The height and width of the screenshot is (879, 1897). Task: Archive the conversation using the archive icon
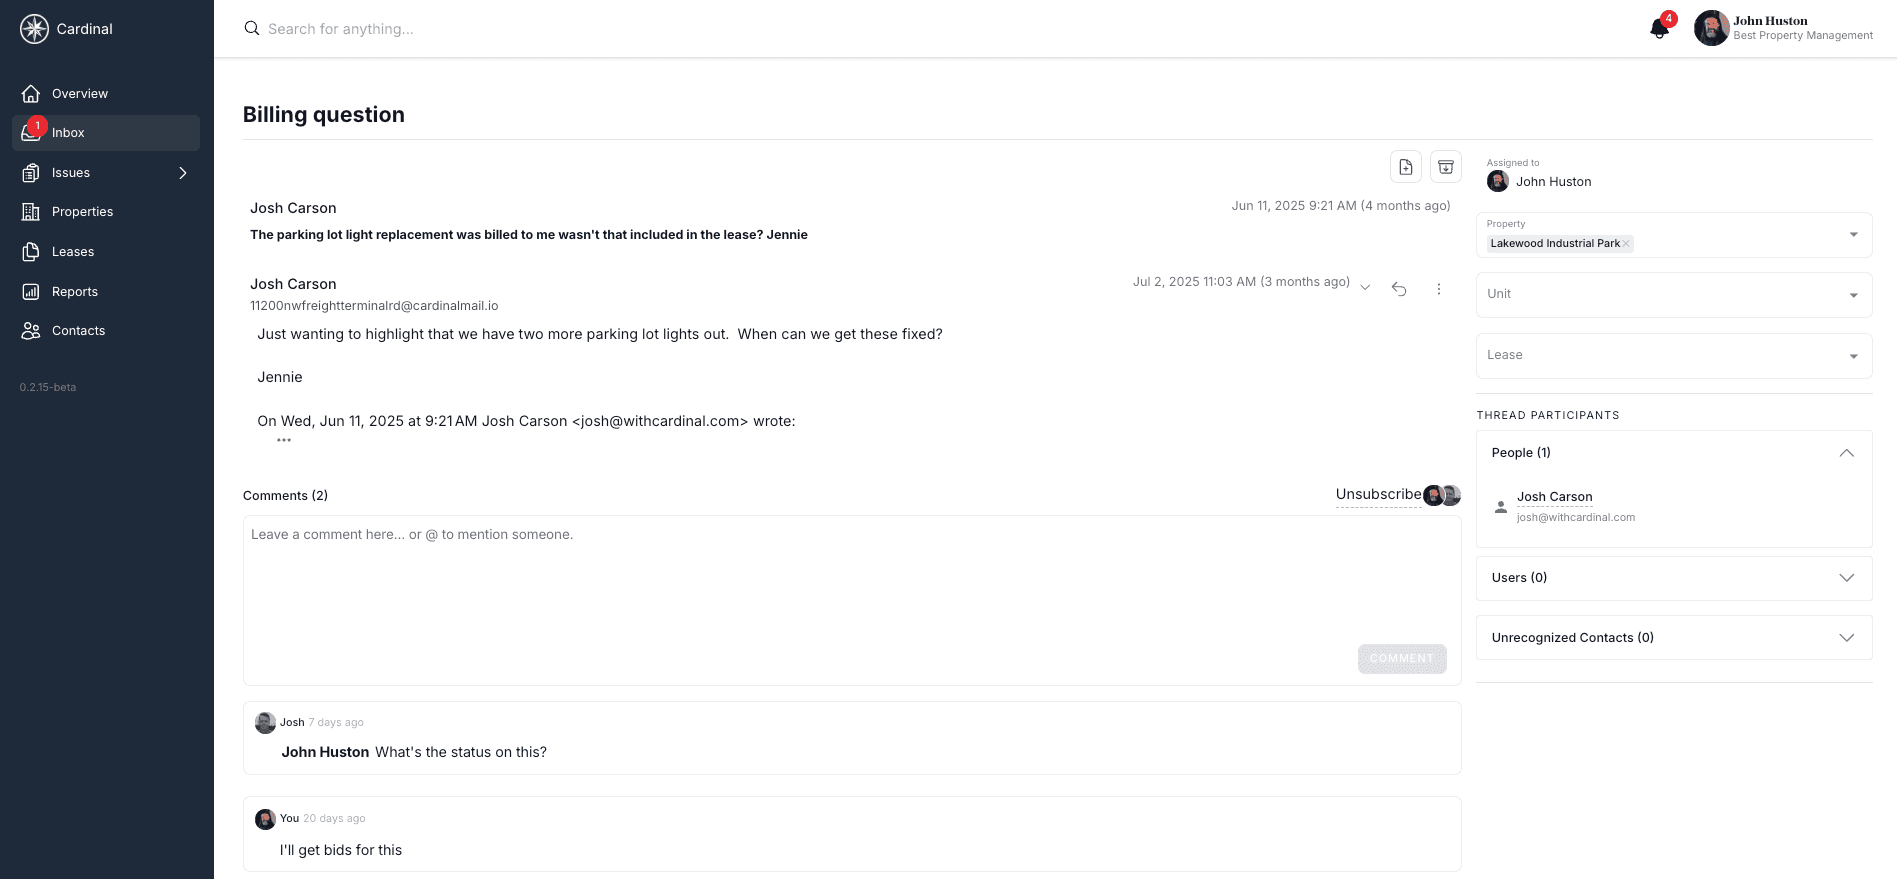(x=1446, y=166)
